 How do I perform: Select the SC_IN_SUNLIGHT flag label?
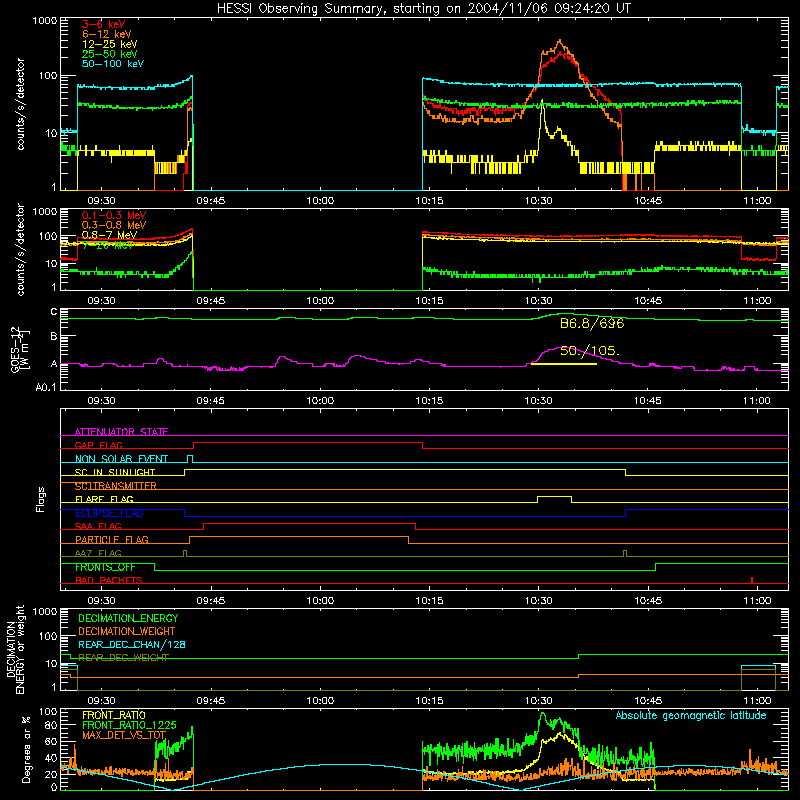(115, 472)
